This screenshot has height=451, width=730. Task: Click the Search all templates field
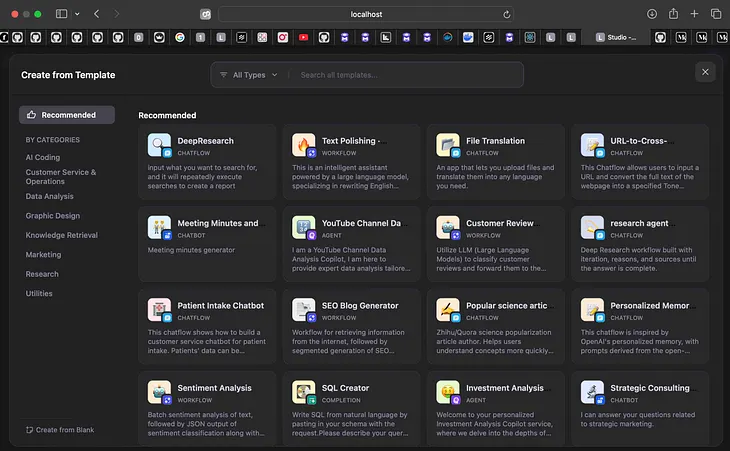pyautogui.click(x=408, y=74)
